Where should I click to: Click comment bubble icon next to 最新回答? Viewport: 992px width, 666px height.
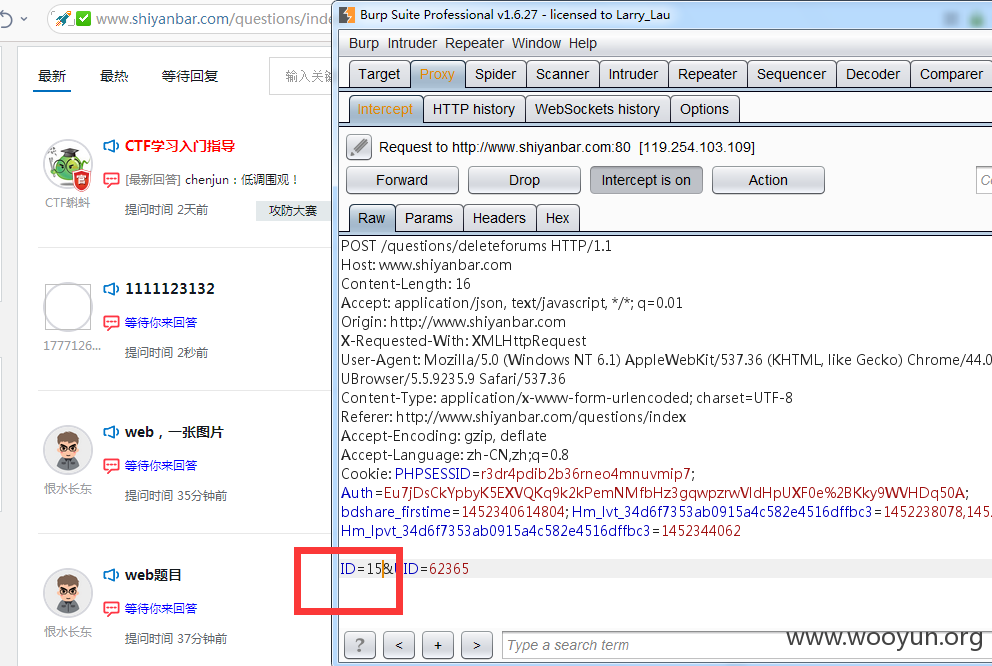tap(111, 180)
